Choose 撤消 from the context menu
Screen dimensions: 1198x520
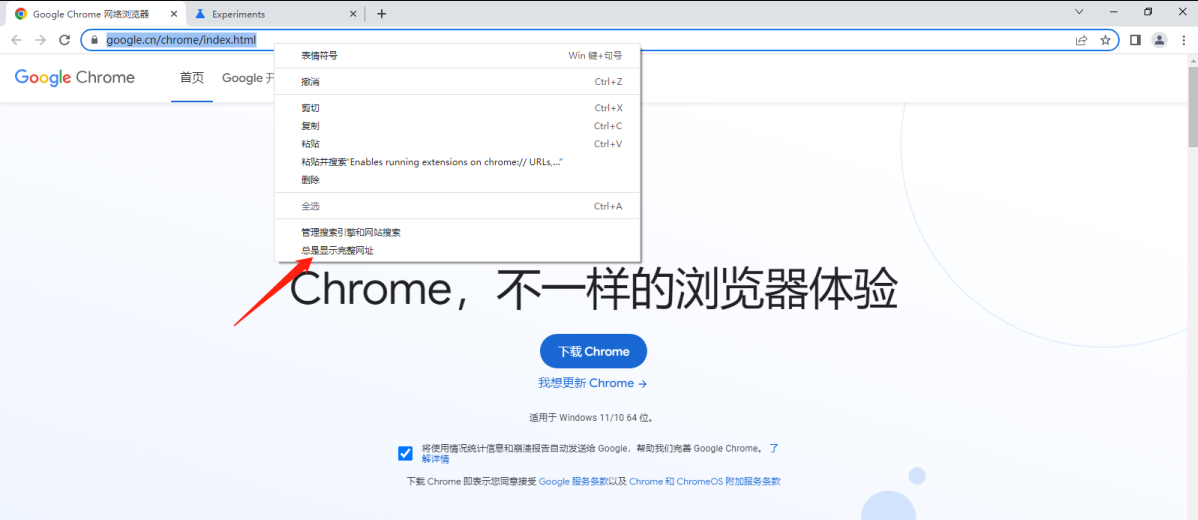458,82
